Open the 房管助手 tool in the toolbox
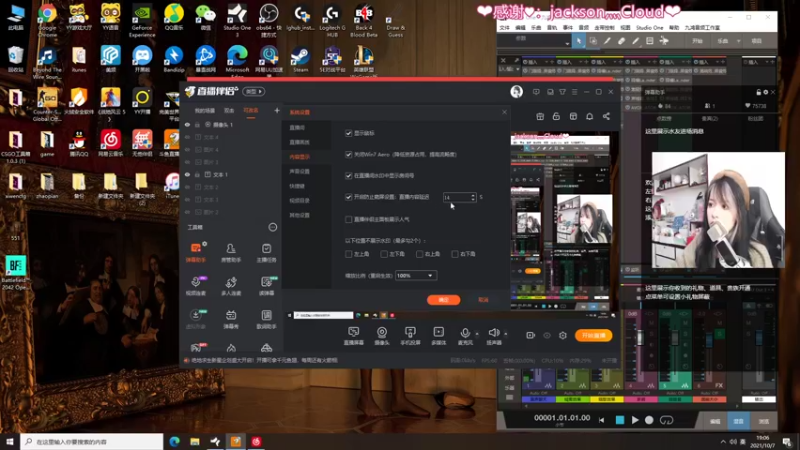 coord(231,252)
